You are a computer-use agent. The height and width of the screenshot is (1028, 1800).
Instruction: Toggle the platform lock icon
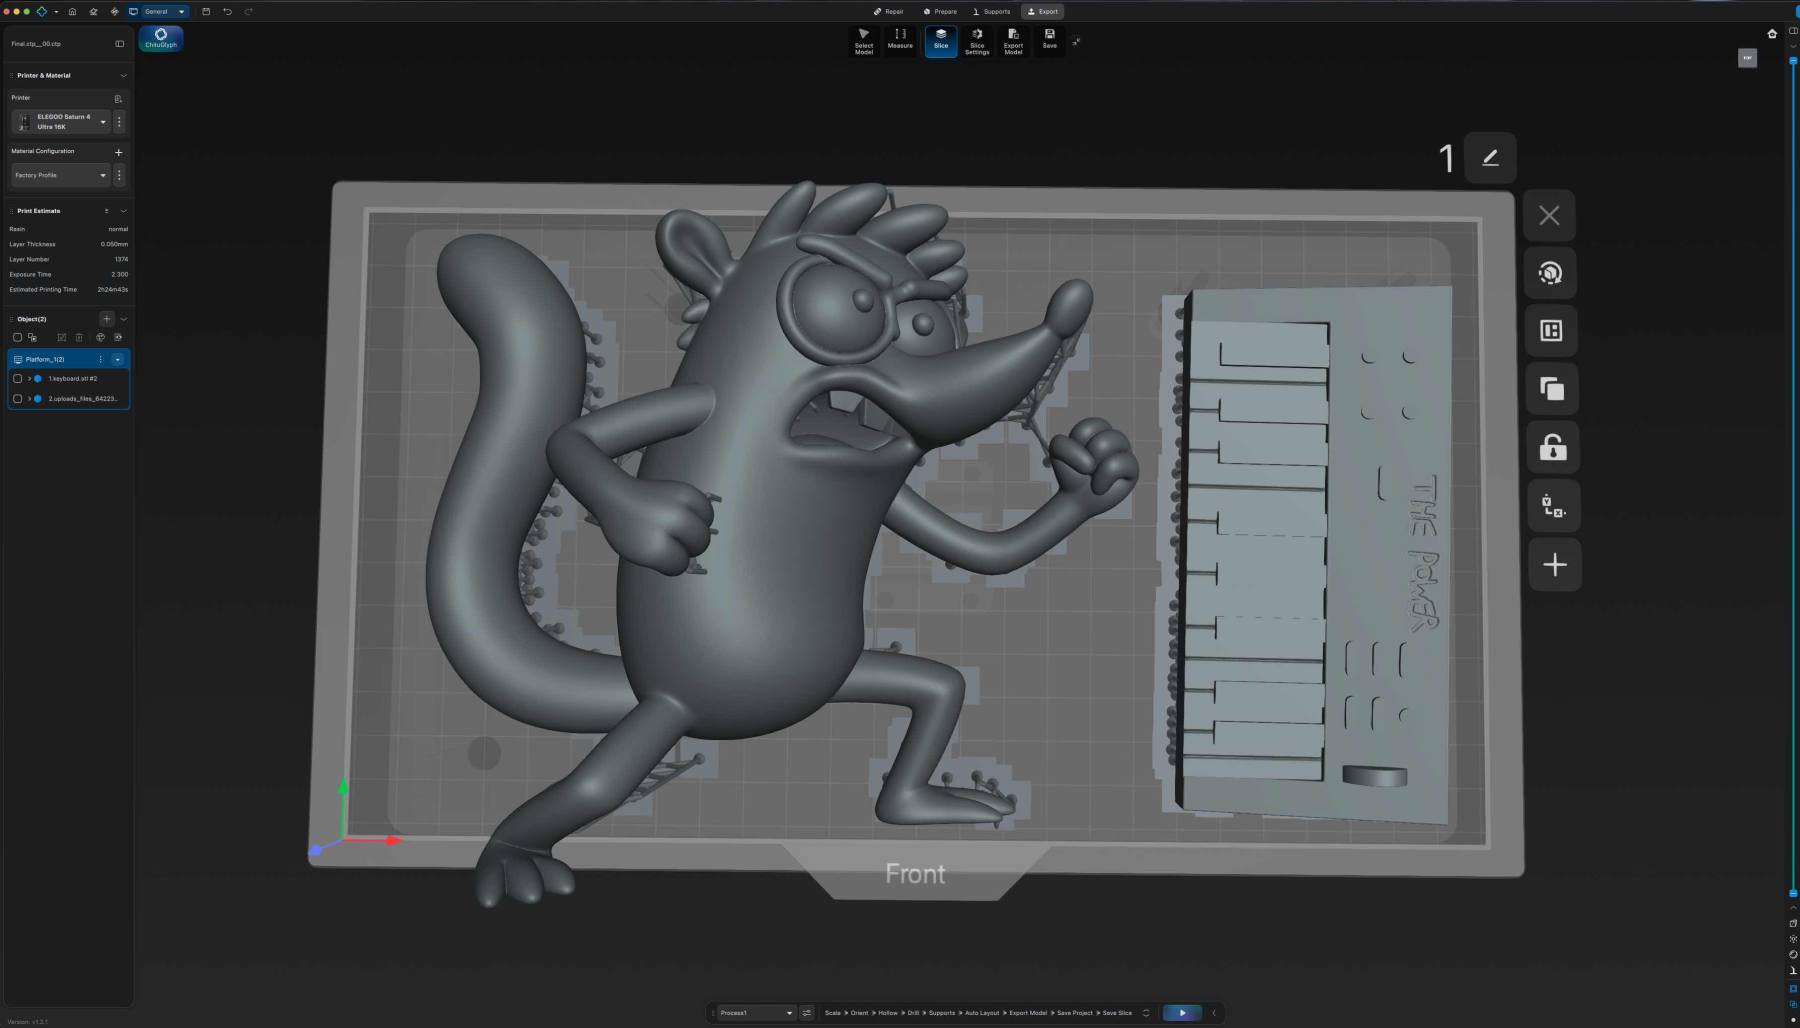click(x=1553, y=448)
